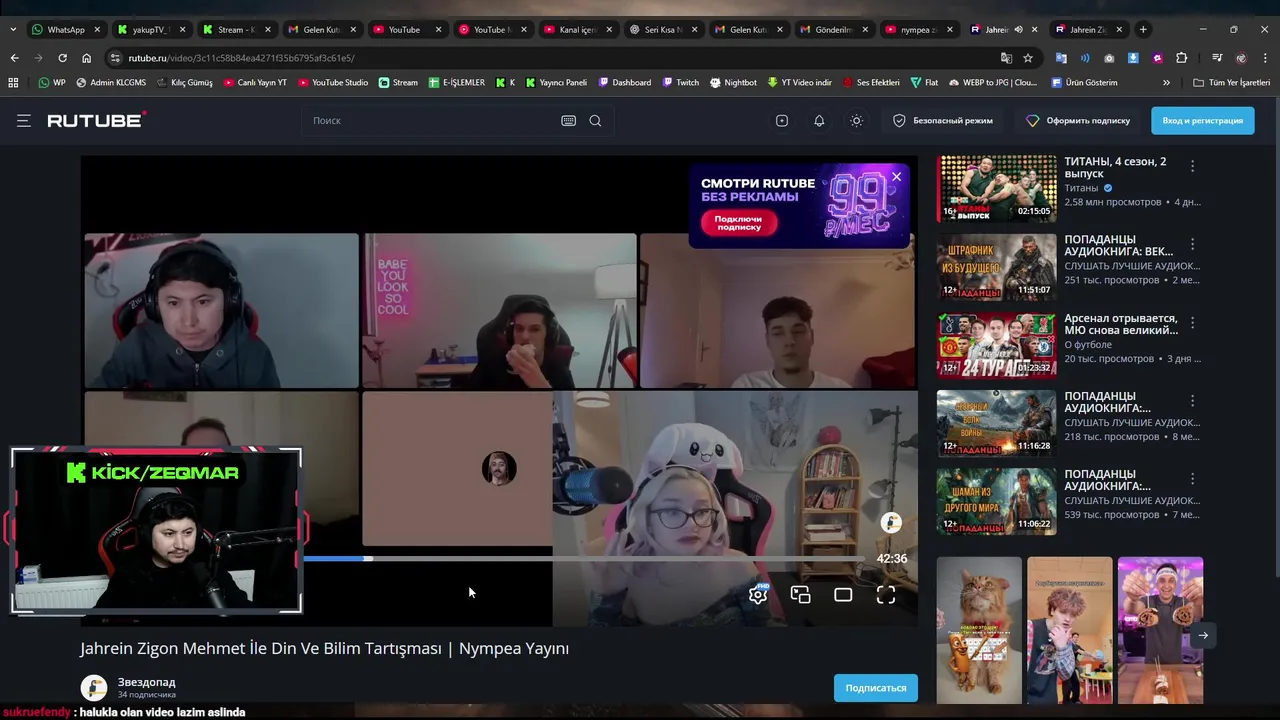The image size is (1280, 720).
Task: Mute the Jahrein tab audio icon
Action: 1018,30
